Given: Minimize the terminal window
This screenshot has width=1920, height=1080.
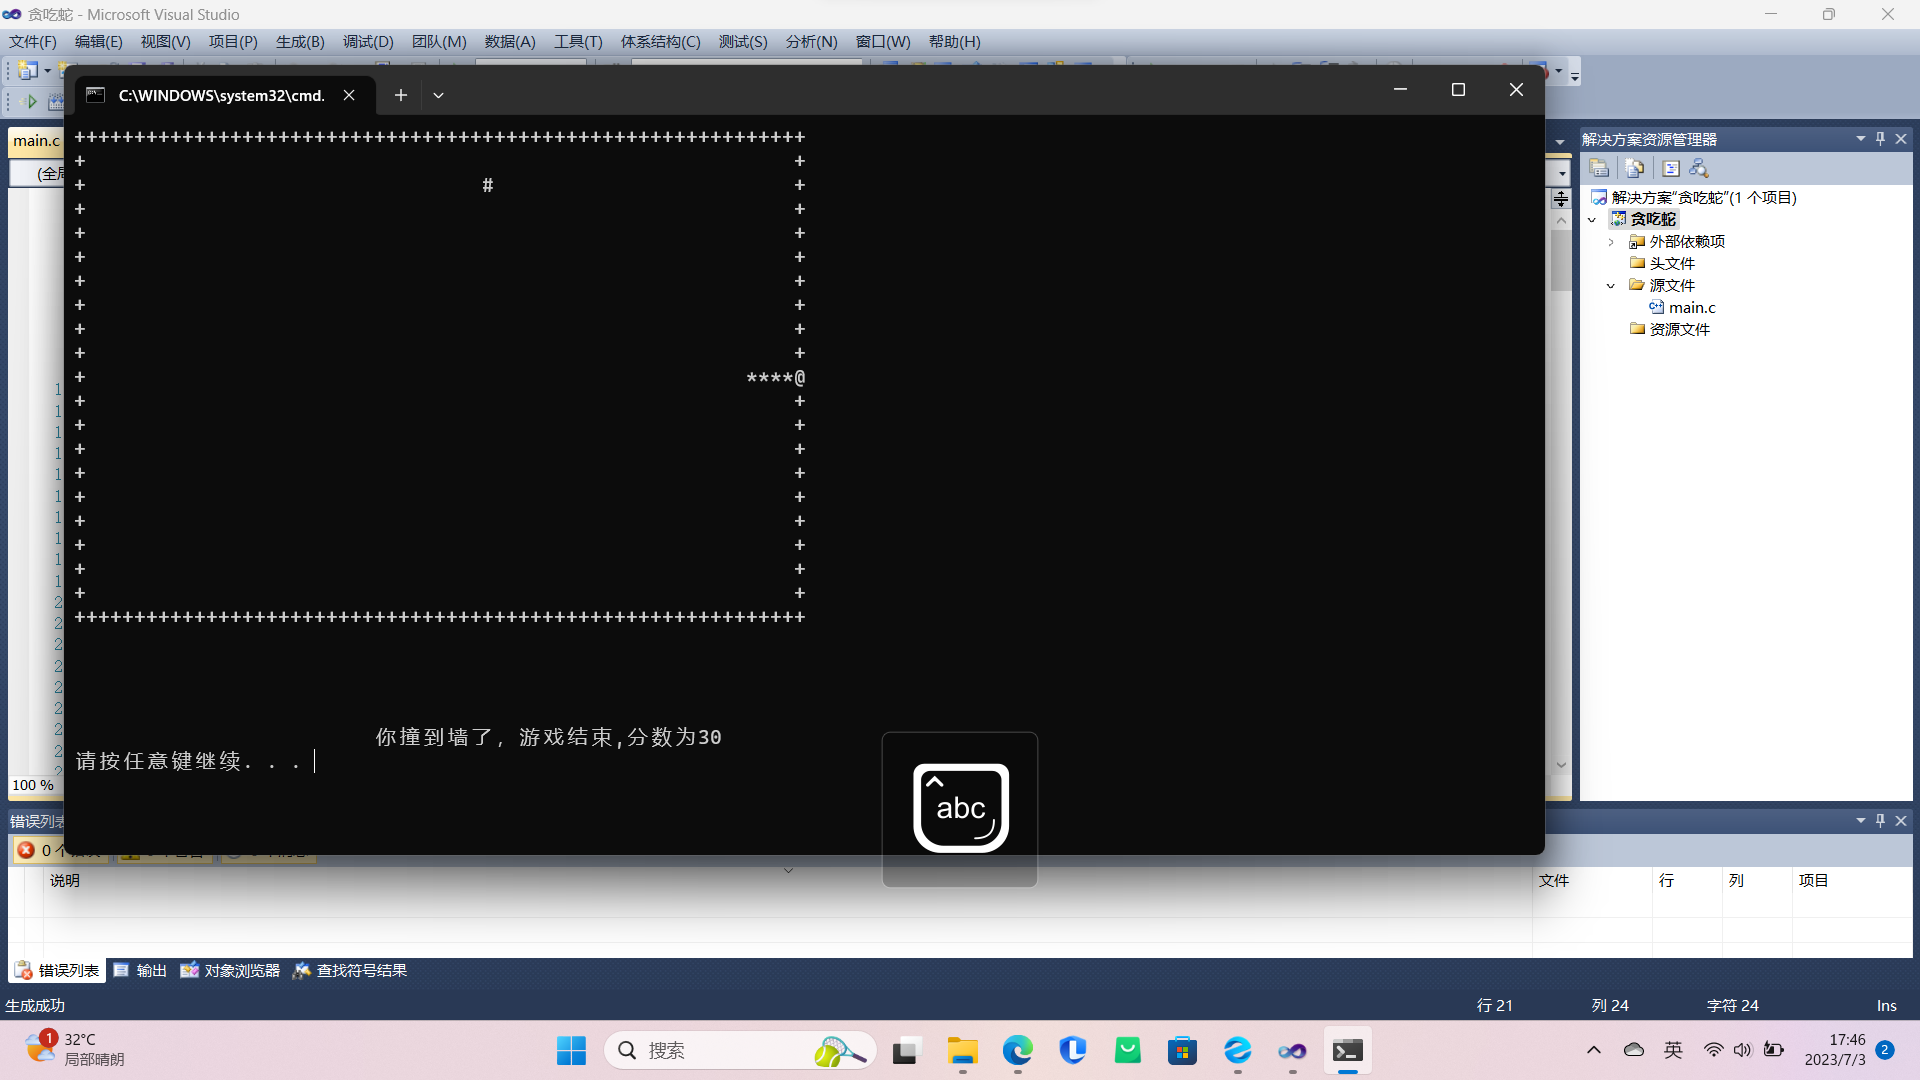Looking at the screenshot, I should [1400, 90].
